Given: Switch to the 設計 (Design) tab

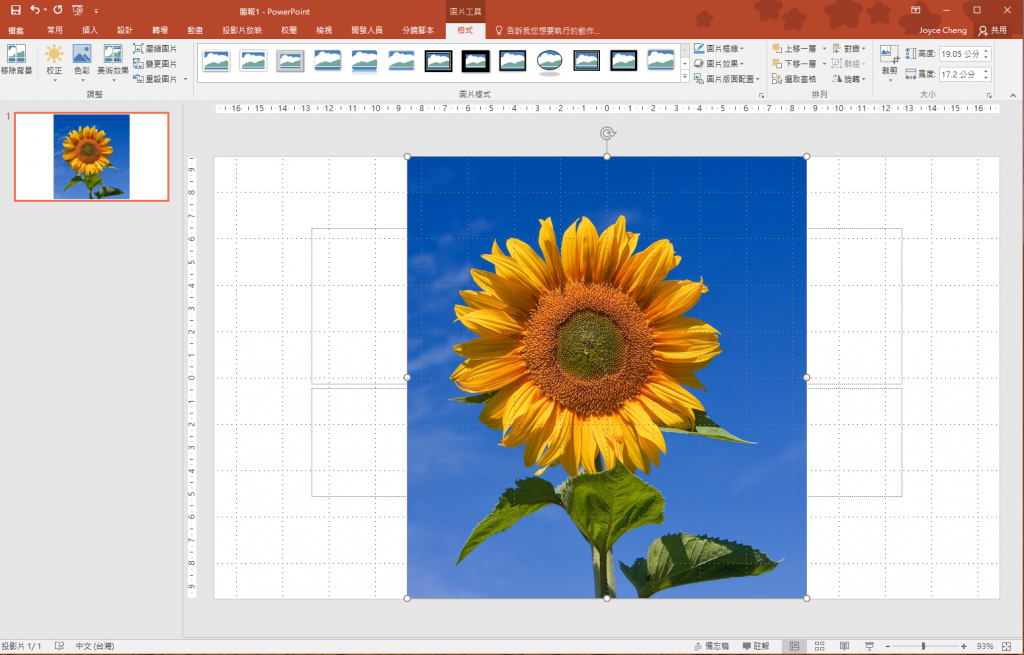Looking at the screenshot, I should [x=125, y=30].
